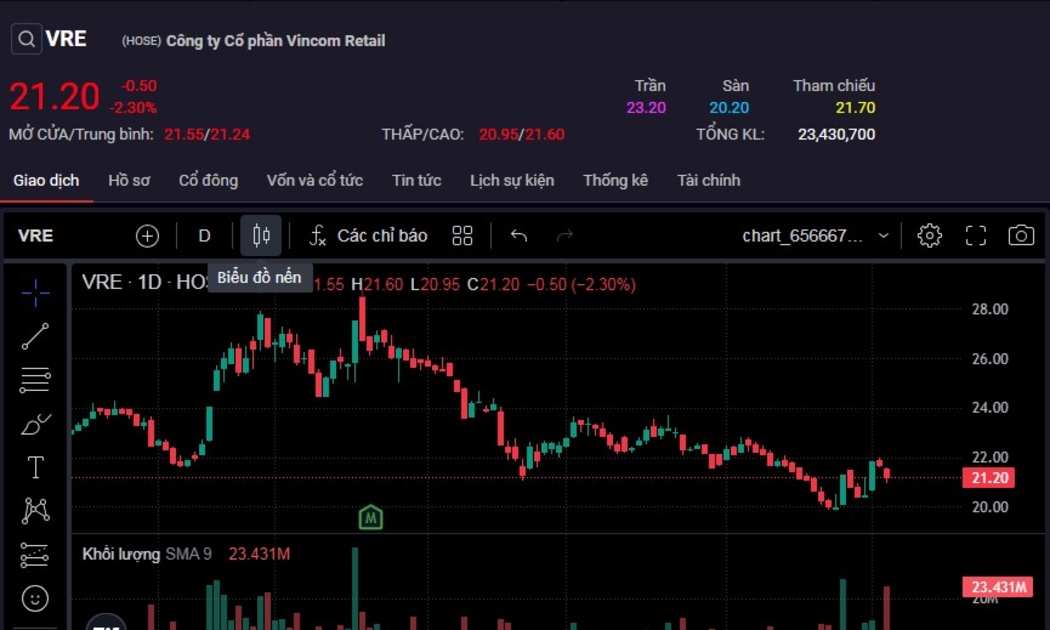
Task: Open the Các chỉ báo indicators menu
Action: pos(367,236)
